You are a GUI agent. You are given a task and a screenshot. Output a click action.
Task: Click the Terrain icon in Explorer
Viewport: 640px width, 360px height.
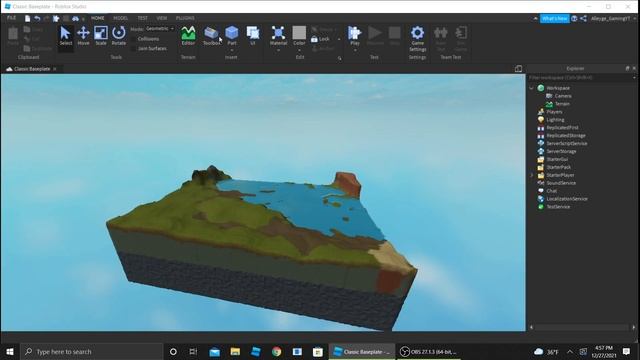coord(549,104)
